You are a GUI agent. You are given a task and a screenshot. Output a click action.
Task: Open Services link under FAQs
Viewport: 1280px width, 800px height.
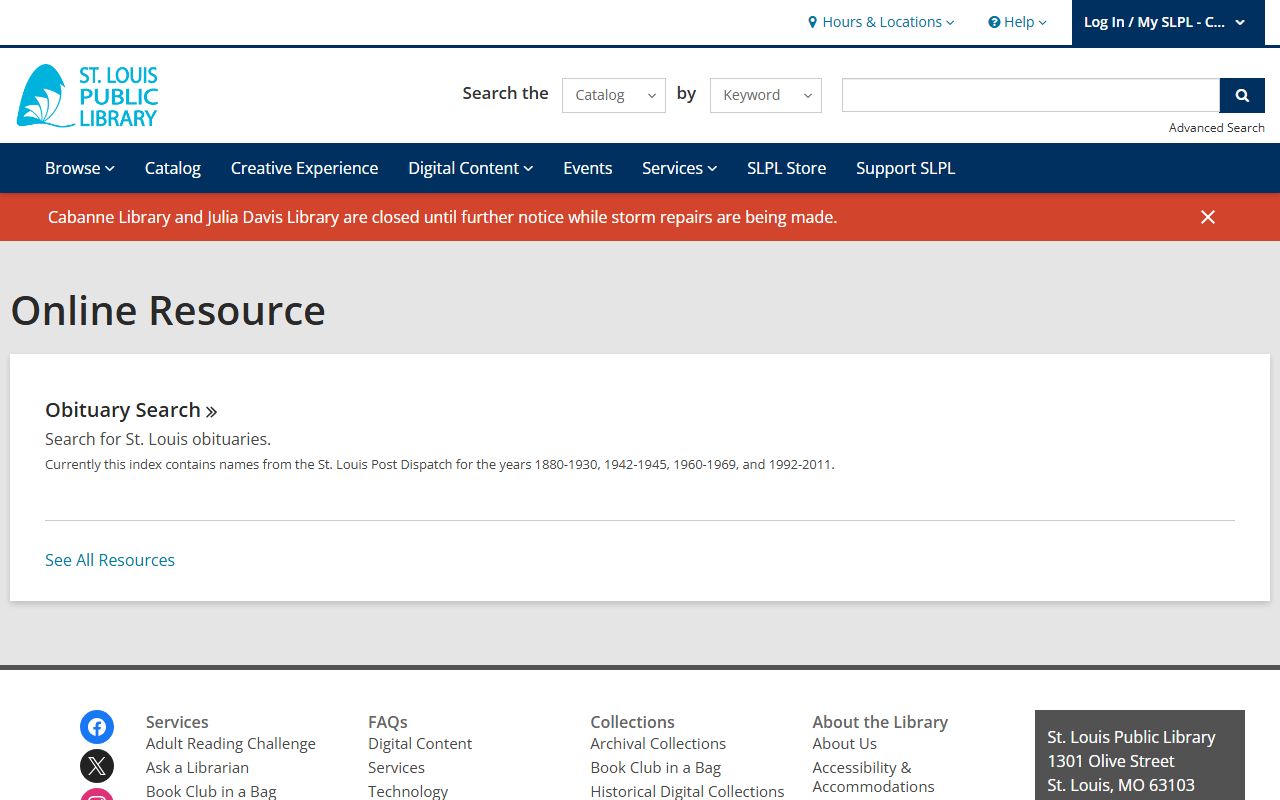(396, 767)
